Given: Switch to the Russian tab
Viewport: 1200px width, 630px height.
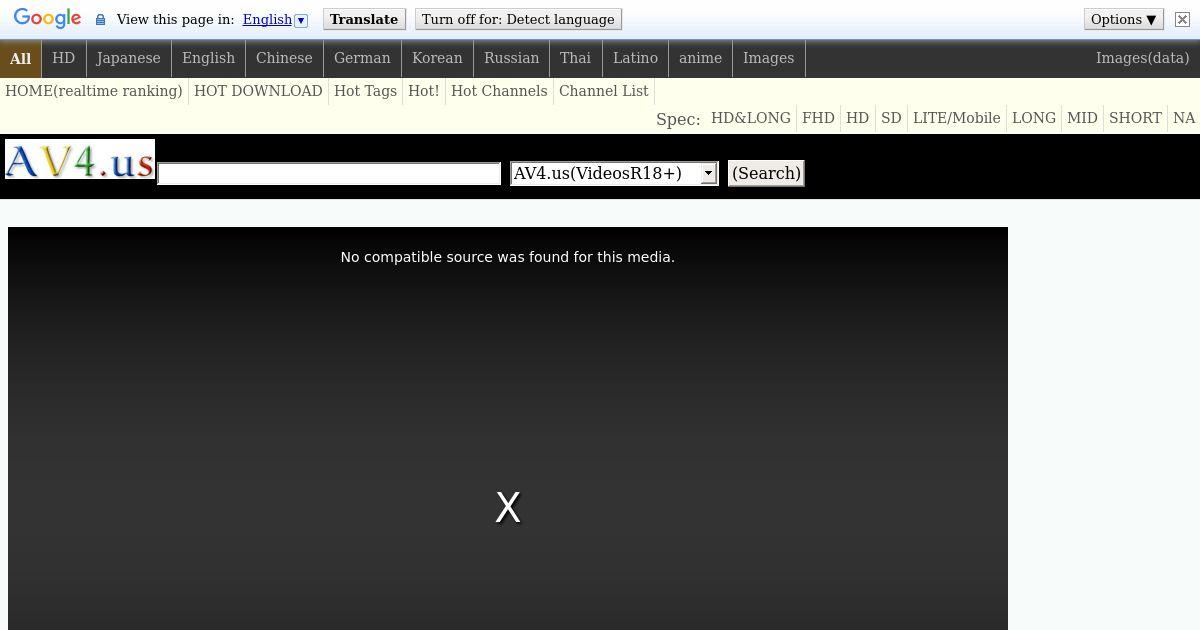Looking at the screenshot, I should point(511,58).
